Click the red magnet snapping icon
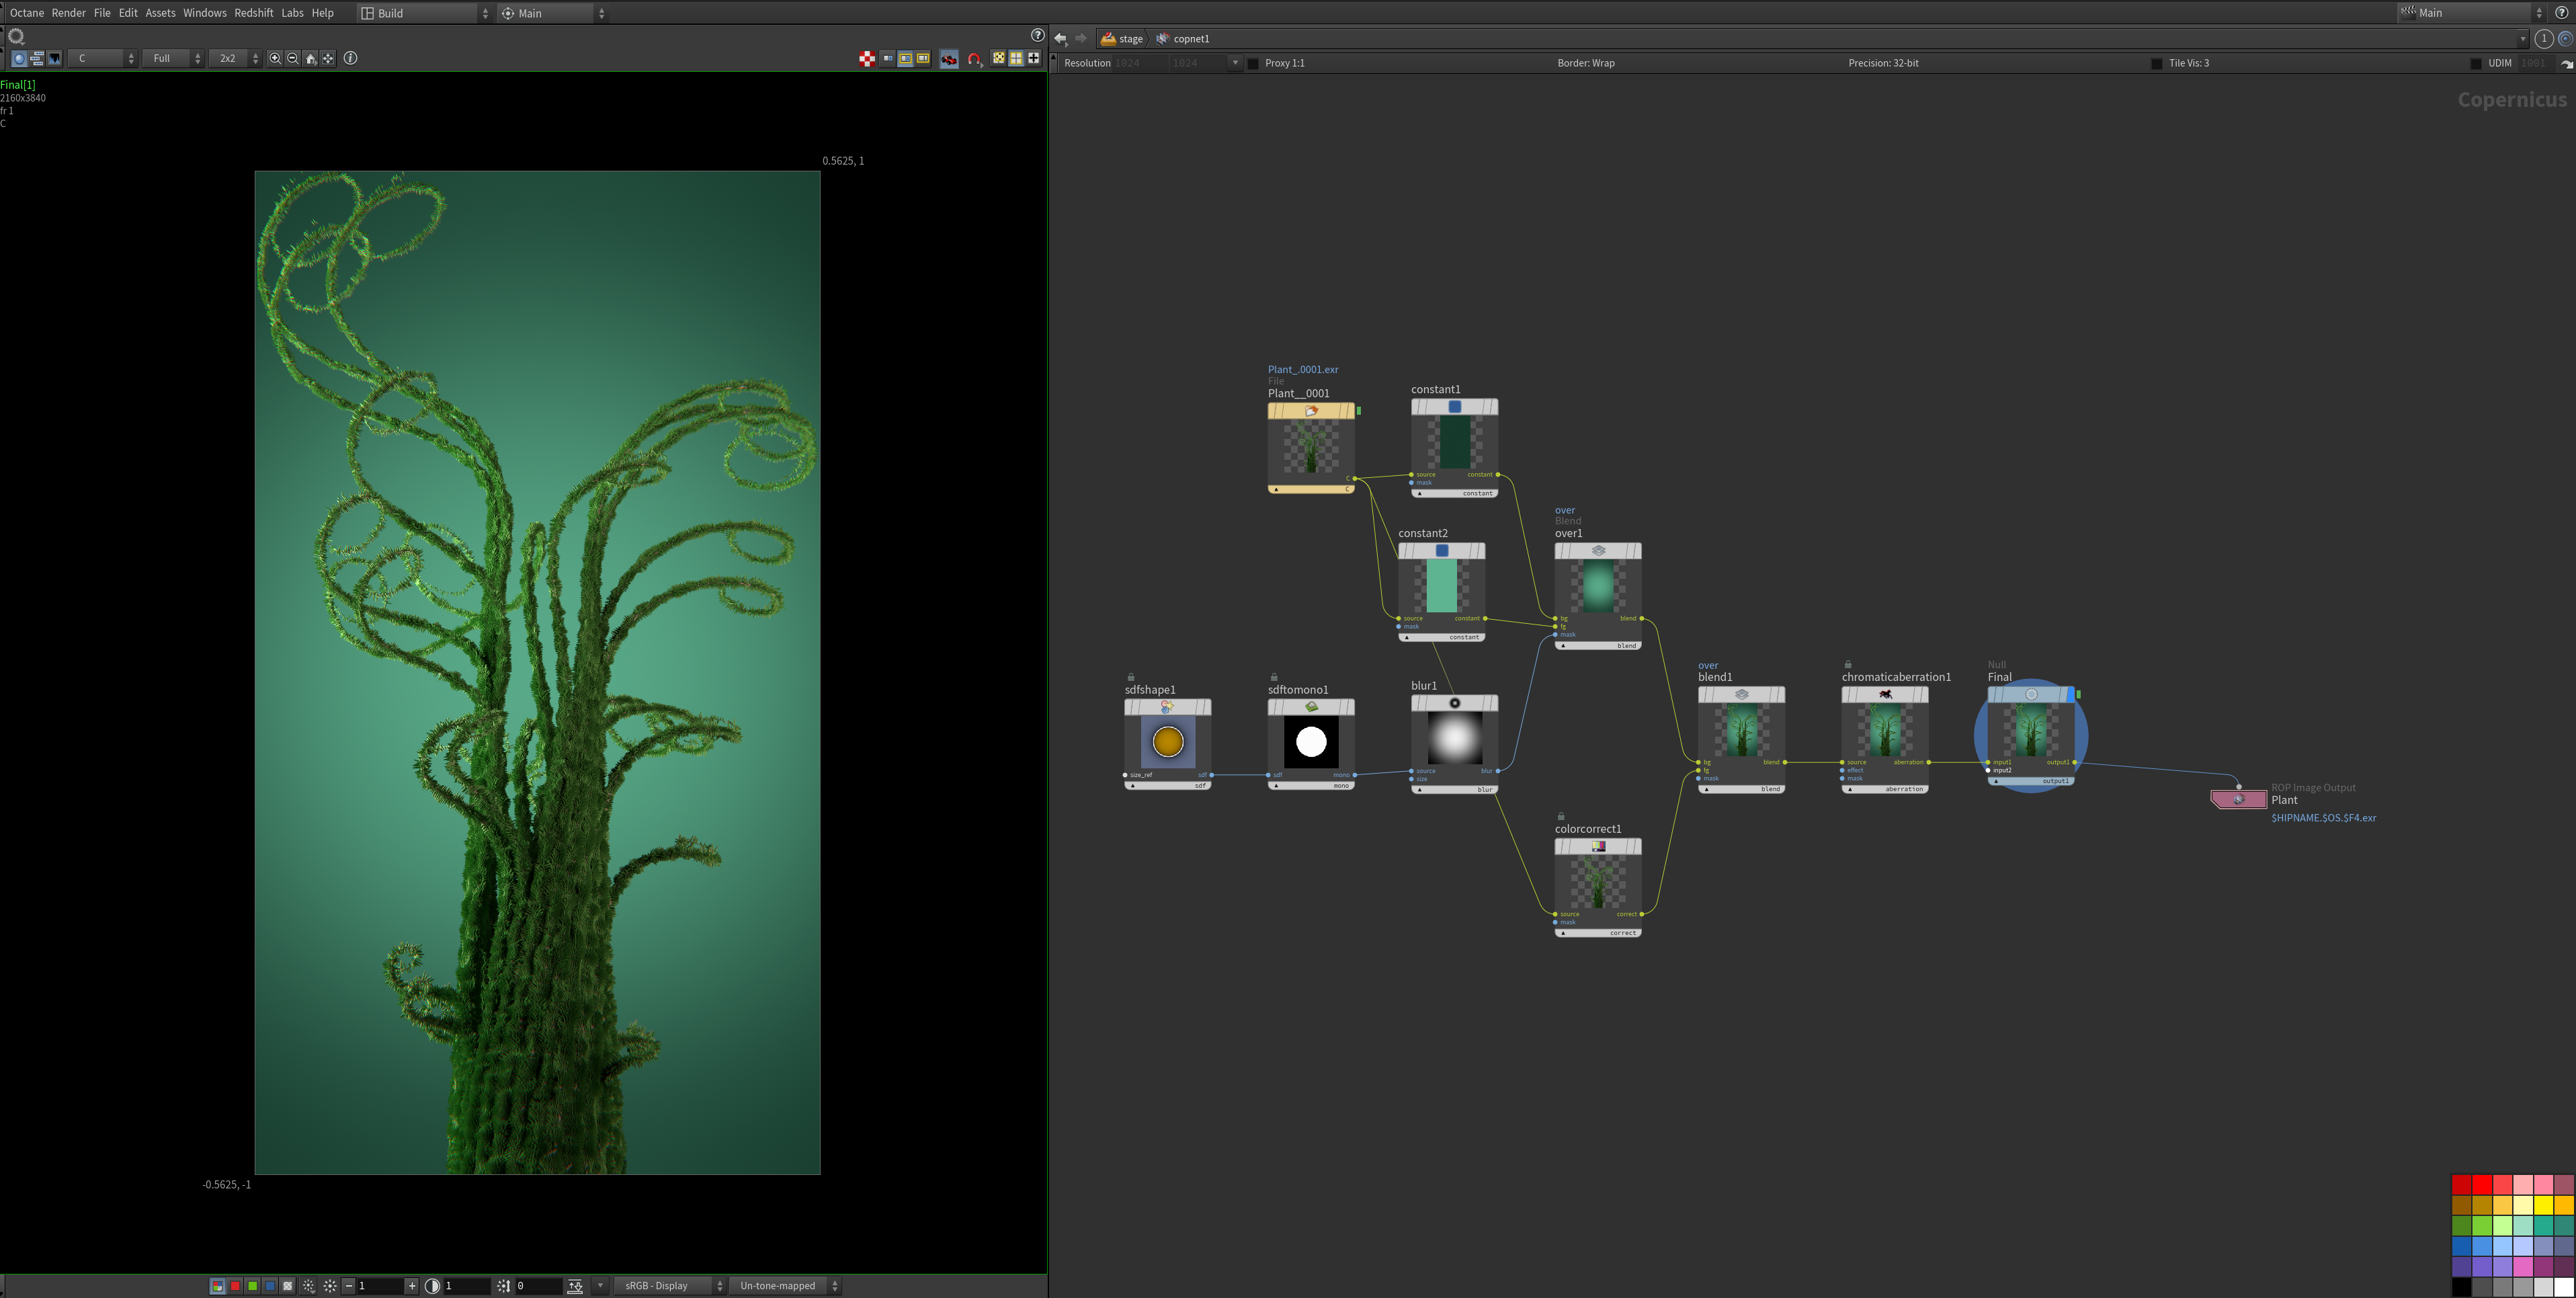The height and width of the screenshot is (1298, 2576). pos(974,59)
